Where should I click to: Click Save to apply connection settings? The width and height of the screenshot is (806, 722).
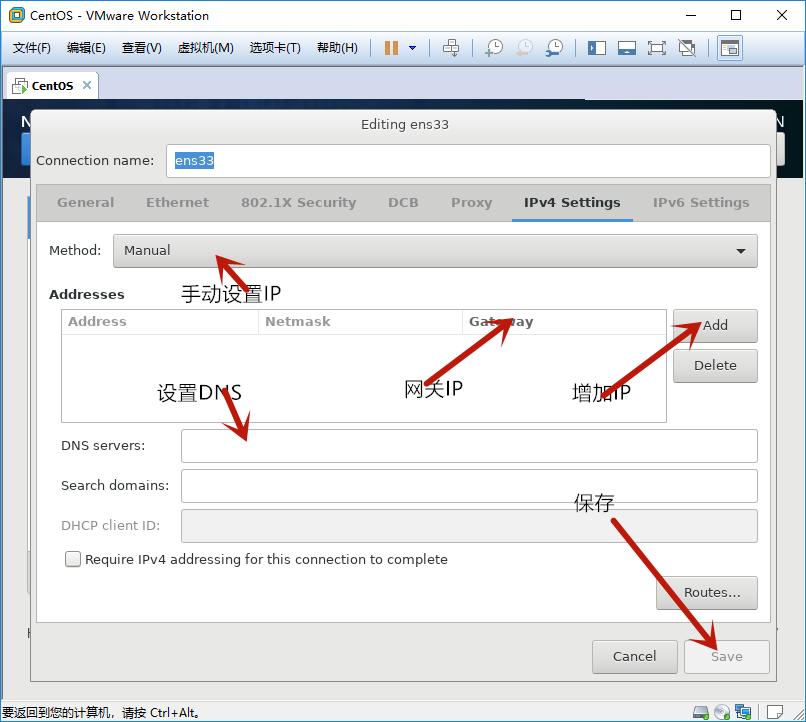point(726,657)
